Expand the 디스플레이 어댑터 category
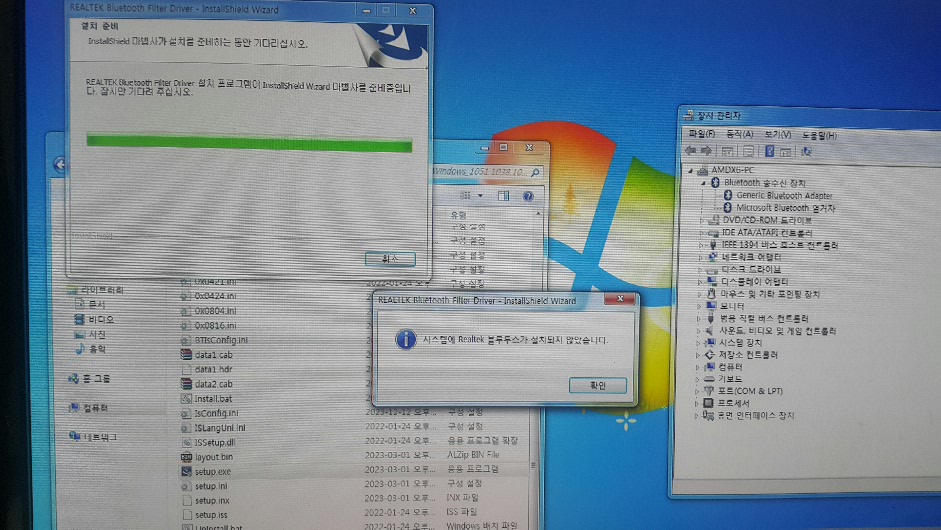 tap(700, 282)
